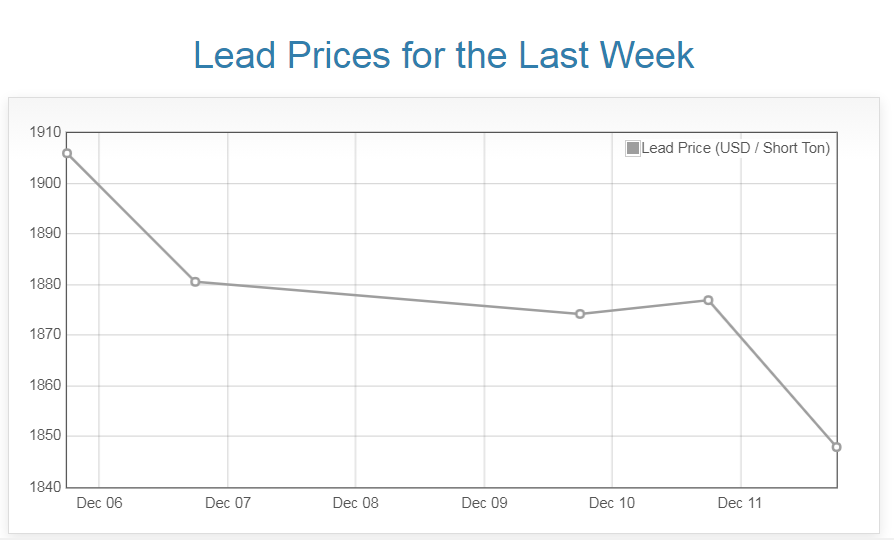Toggle the "Lead Price (USD / Short Ton)" legend label
894x540 pixels.
click(735, 148)
